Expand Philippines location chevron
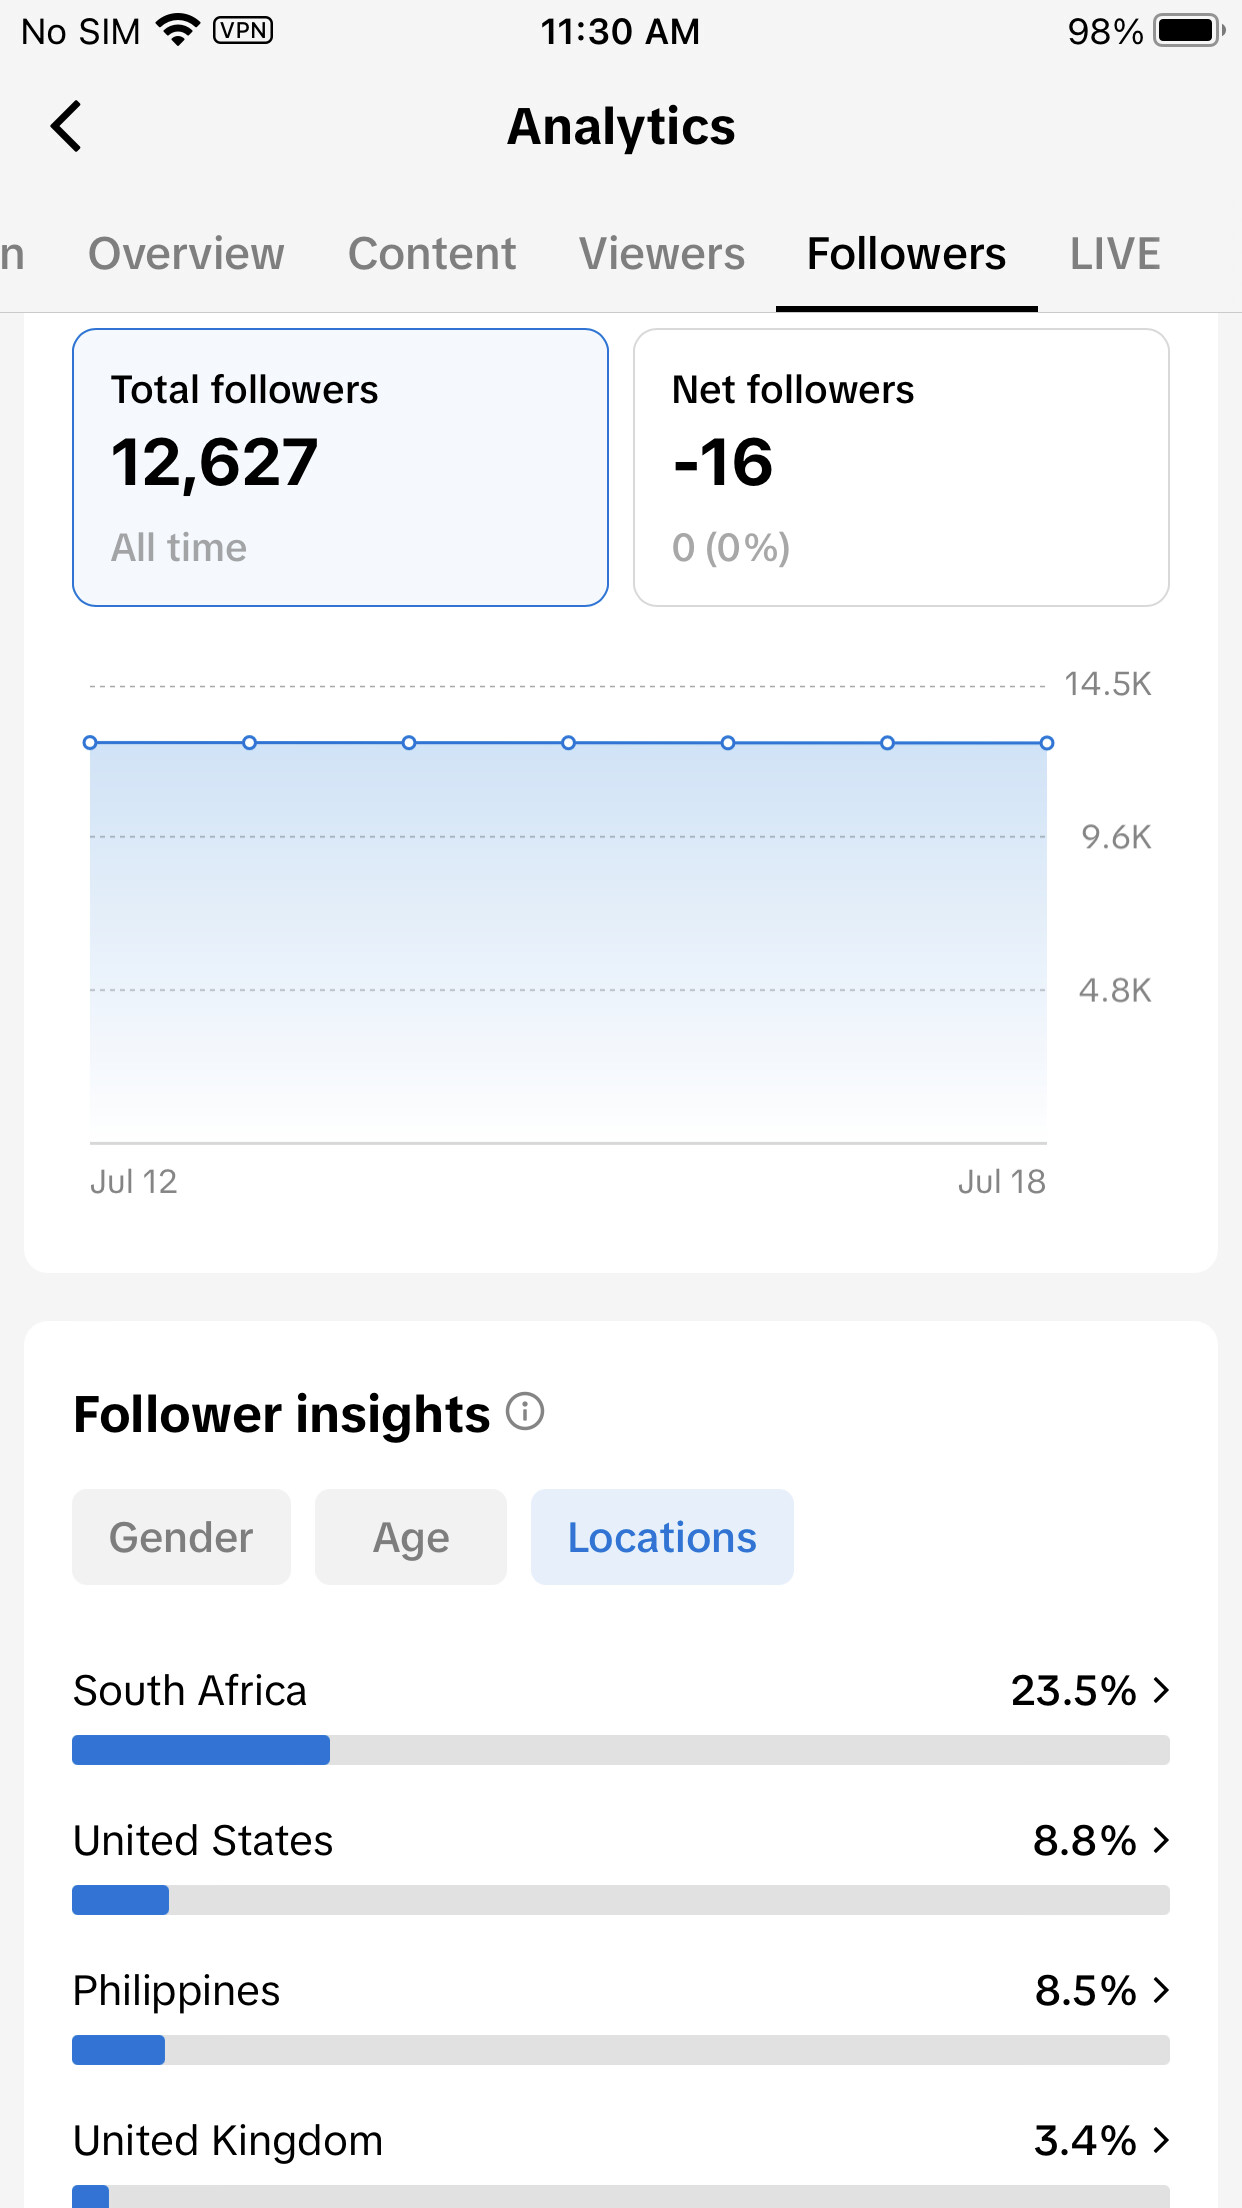The width and height of the screenshot is (1242, 2208). pyautogui.click(x=1160, y=1990)
